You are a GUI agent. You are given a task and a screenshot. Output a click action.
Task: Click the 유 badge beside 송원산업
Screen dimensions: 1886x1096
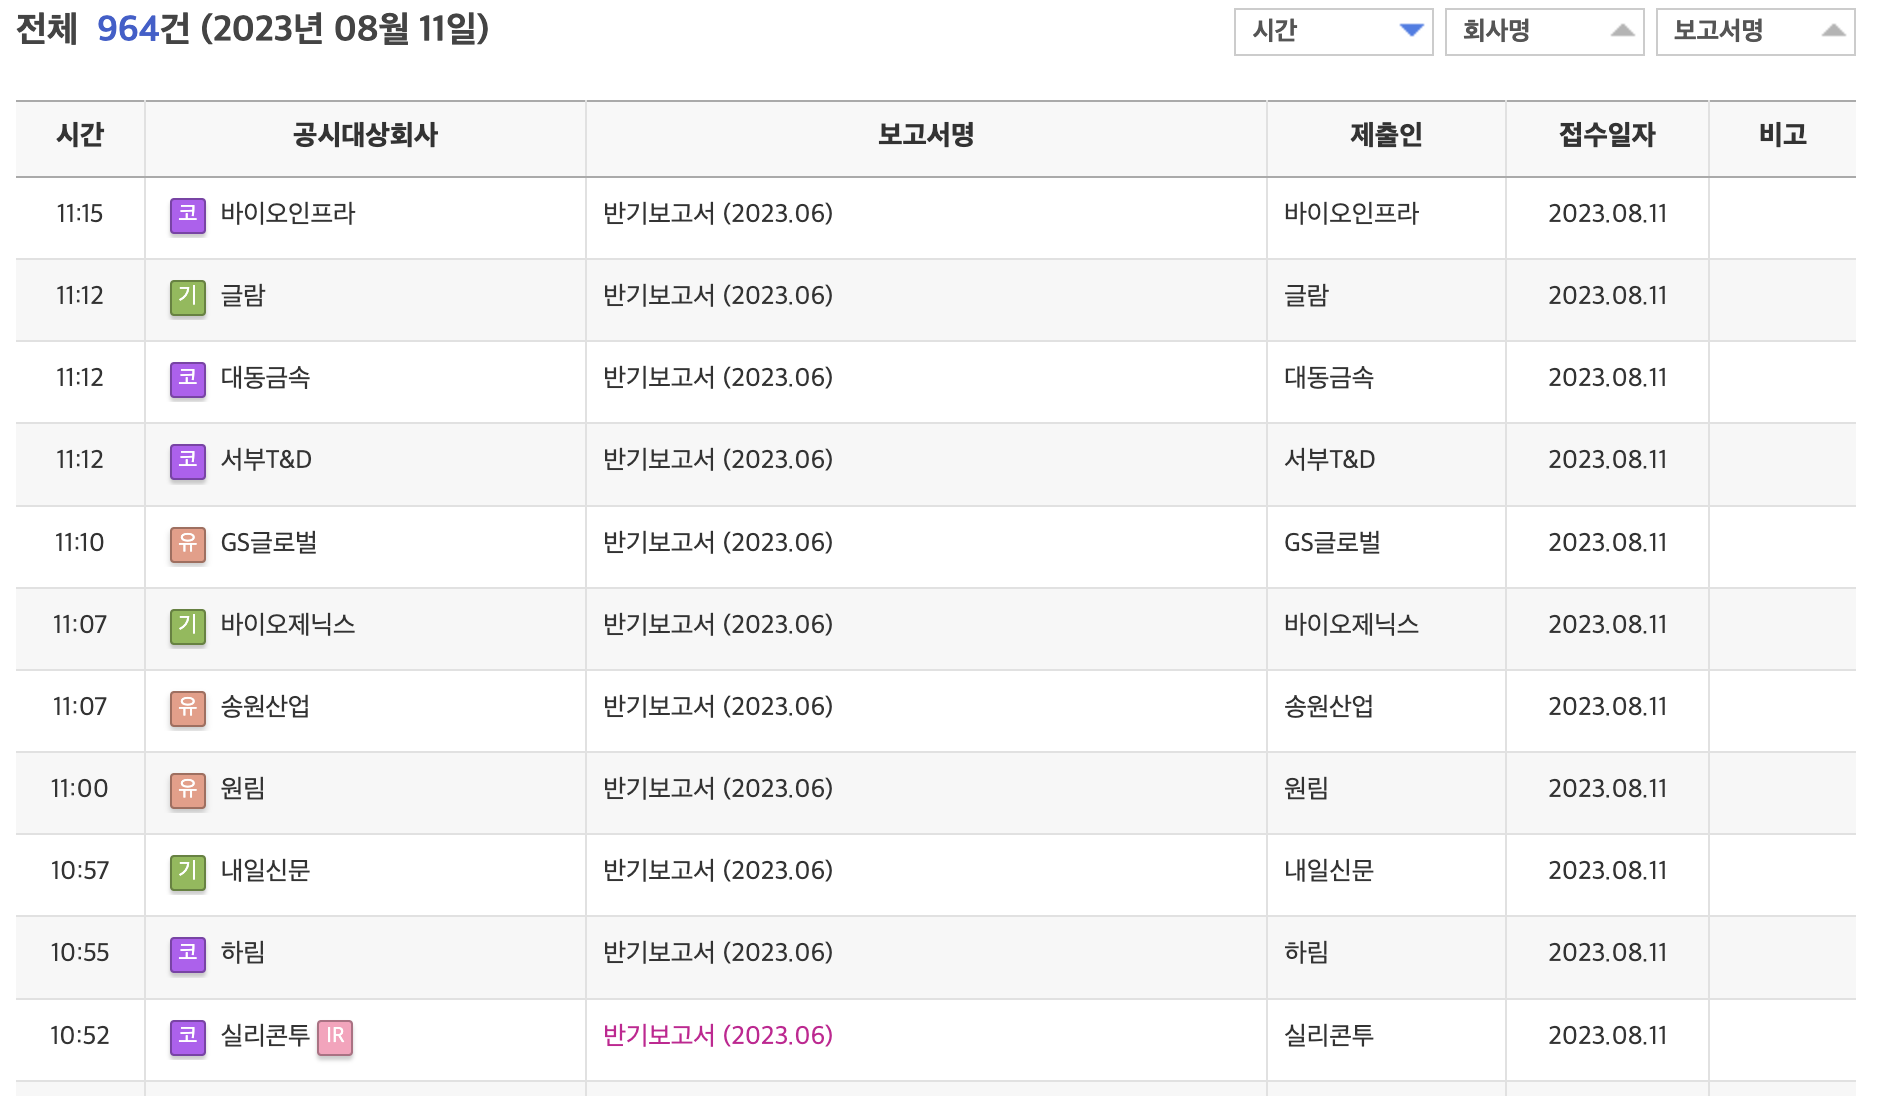tap(188, 708)
